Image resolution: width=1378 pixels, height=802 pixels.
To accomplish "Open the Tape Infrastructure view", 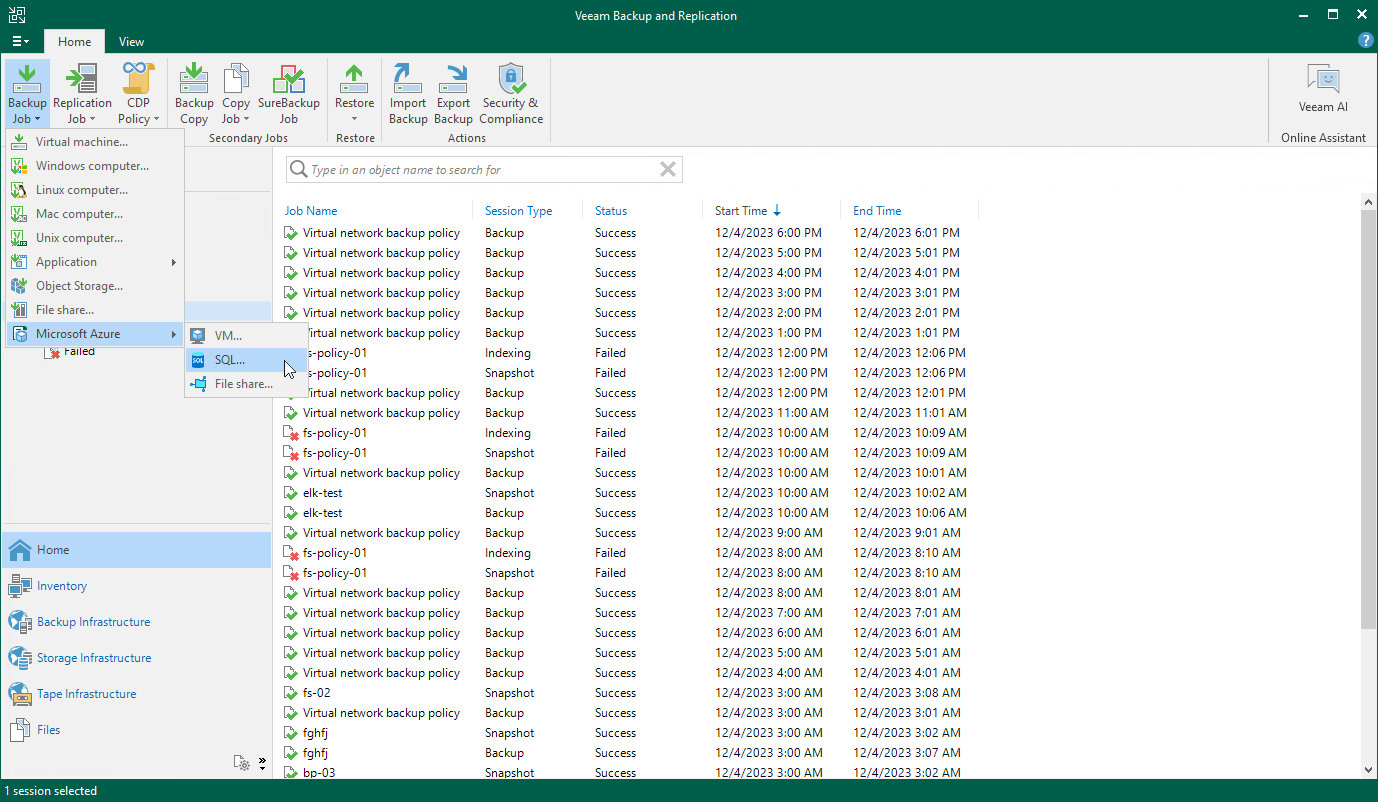I will click(x=136, y=694).
